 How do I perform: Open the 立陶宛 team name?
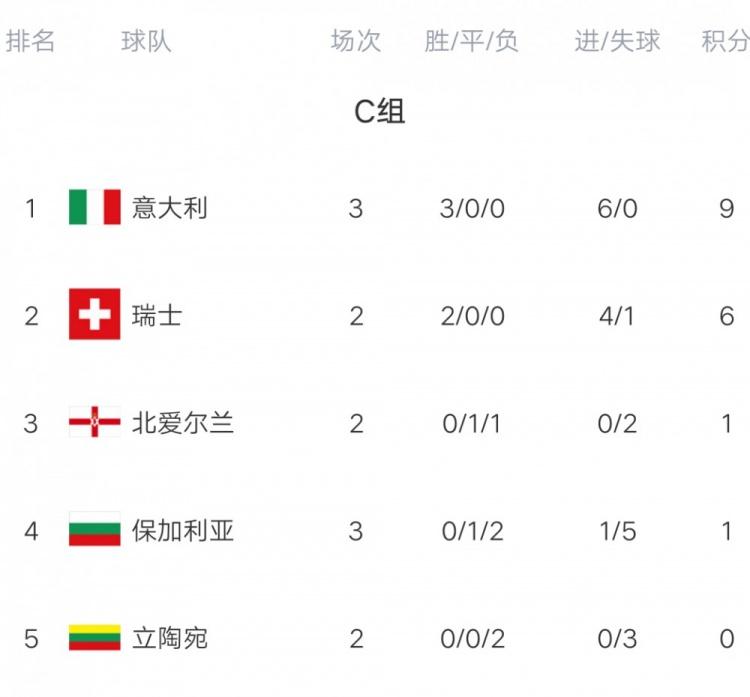point(170,638)
